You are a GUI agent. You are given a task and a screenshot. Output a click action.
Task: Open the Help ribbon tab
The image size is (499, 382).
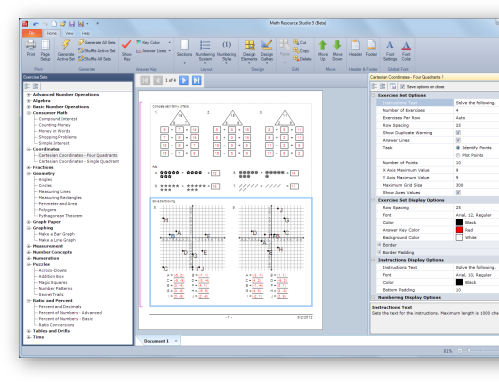(86, 33)
